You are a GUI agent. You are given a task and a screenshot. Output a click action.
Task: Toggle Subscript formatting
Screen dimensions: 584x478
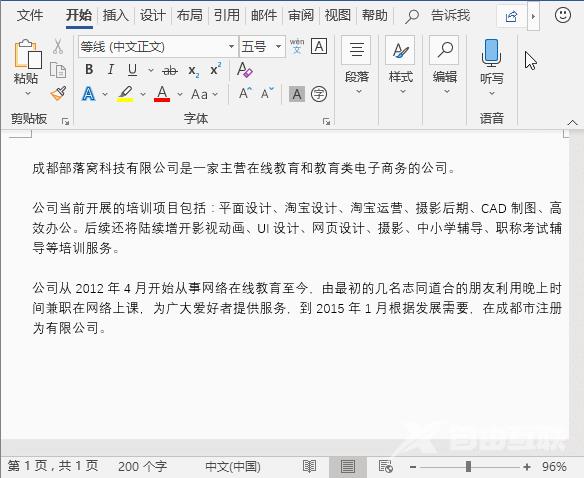pyautogui.click(x=194, y=70)
